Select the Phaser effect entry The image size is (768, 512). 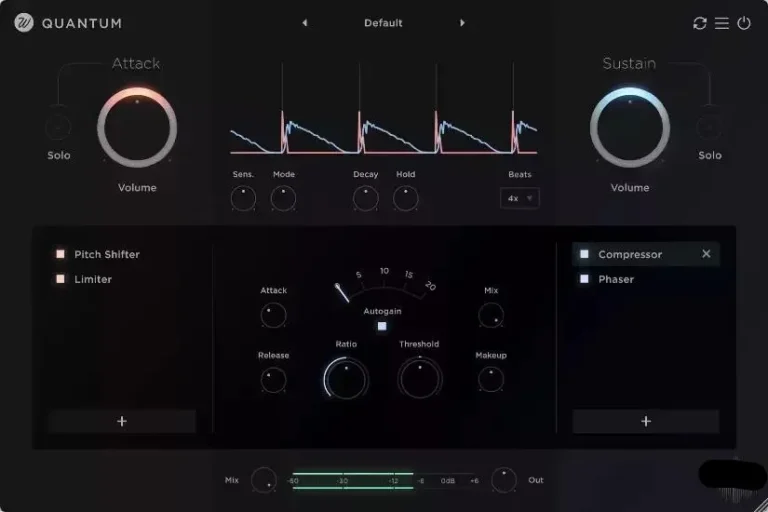pos(616,279)
